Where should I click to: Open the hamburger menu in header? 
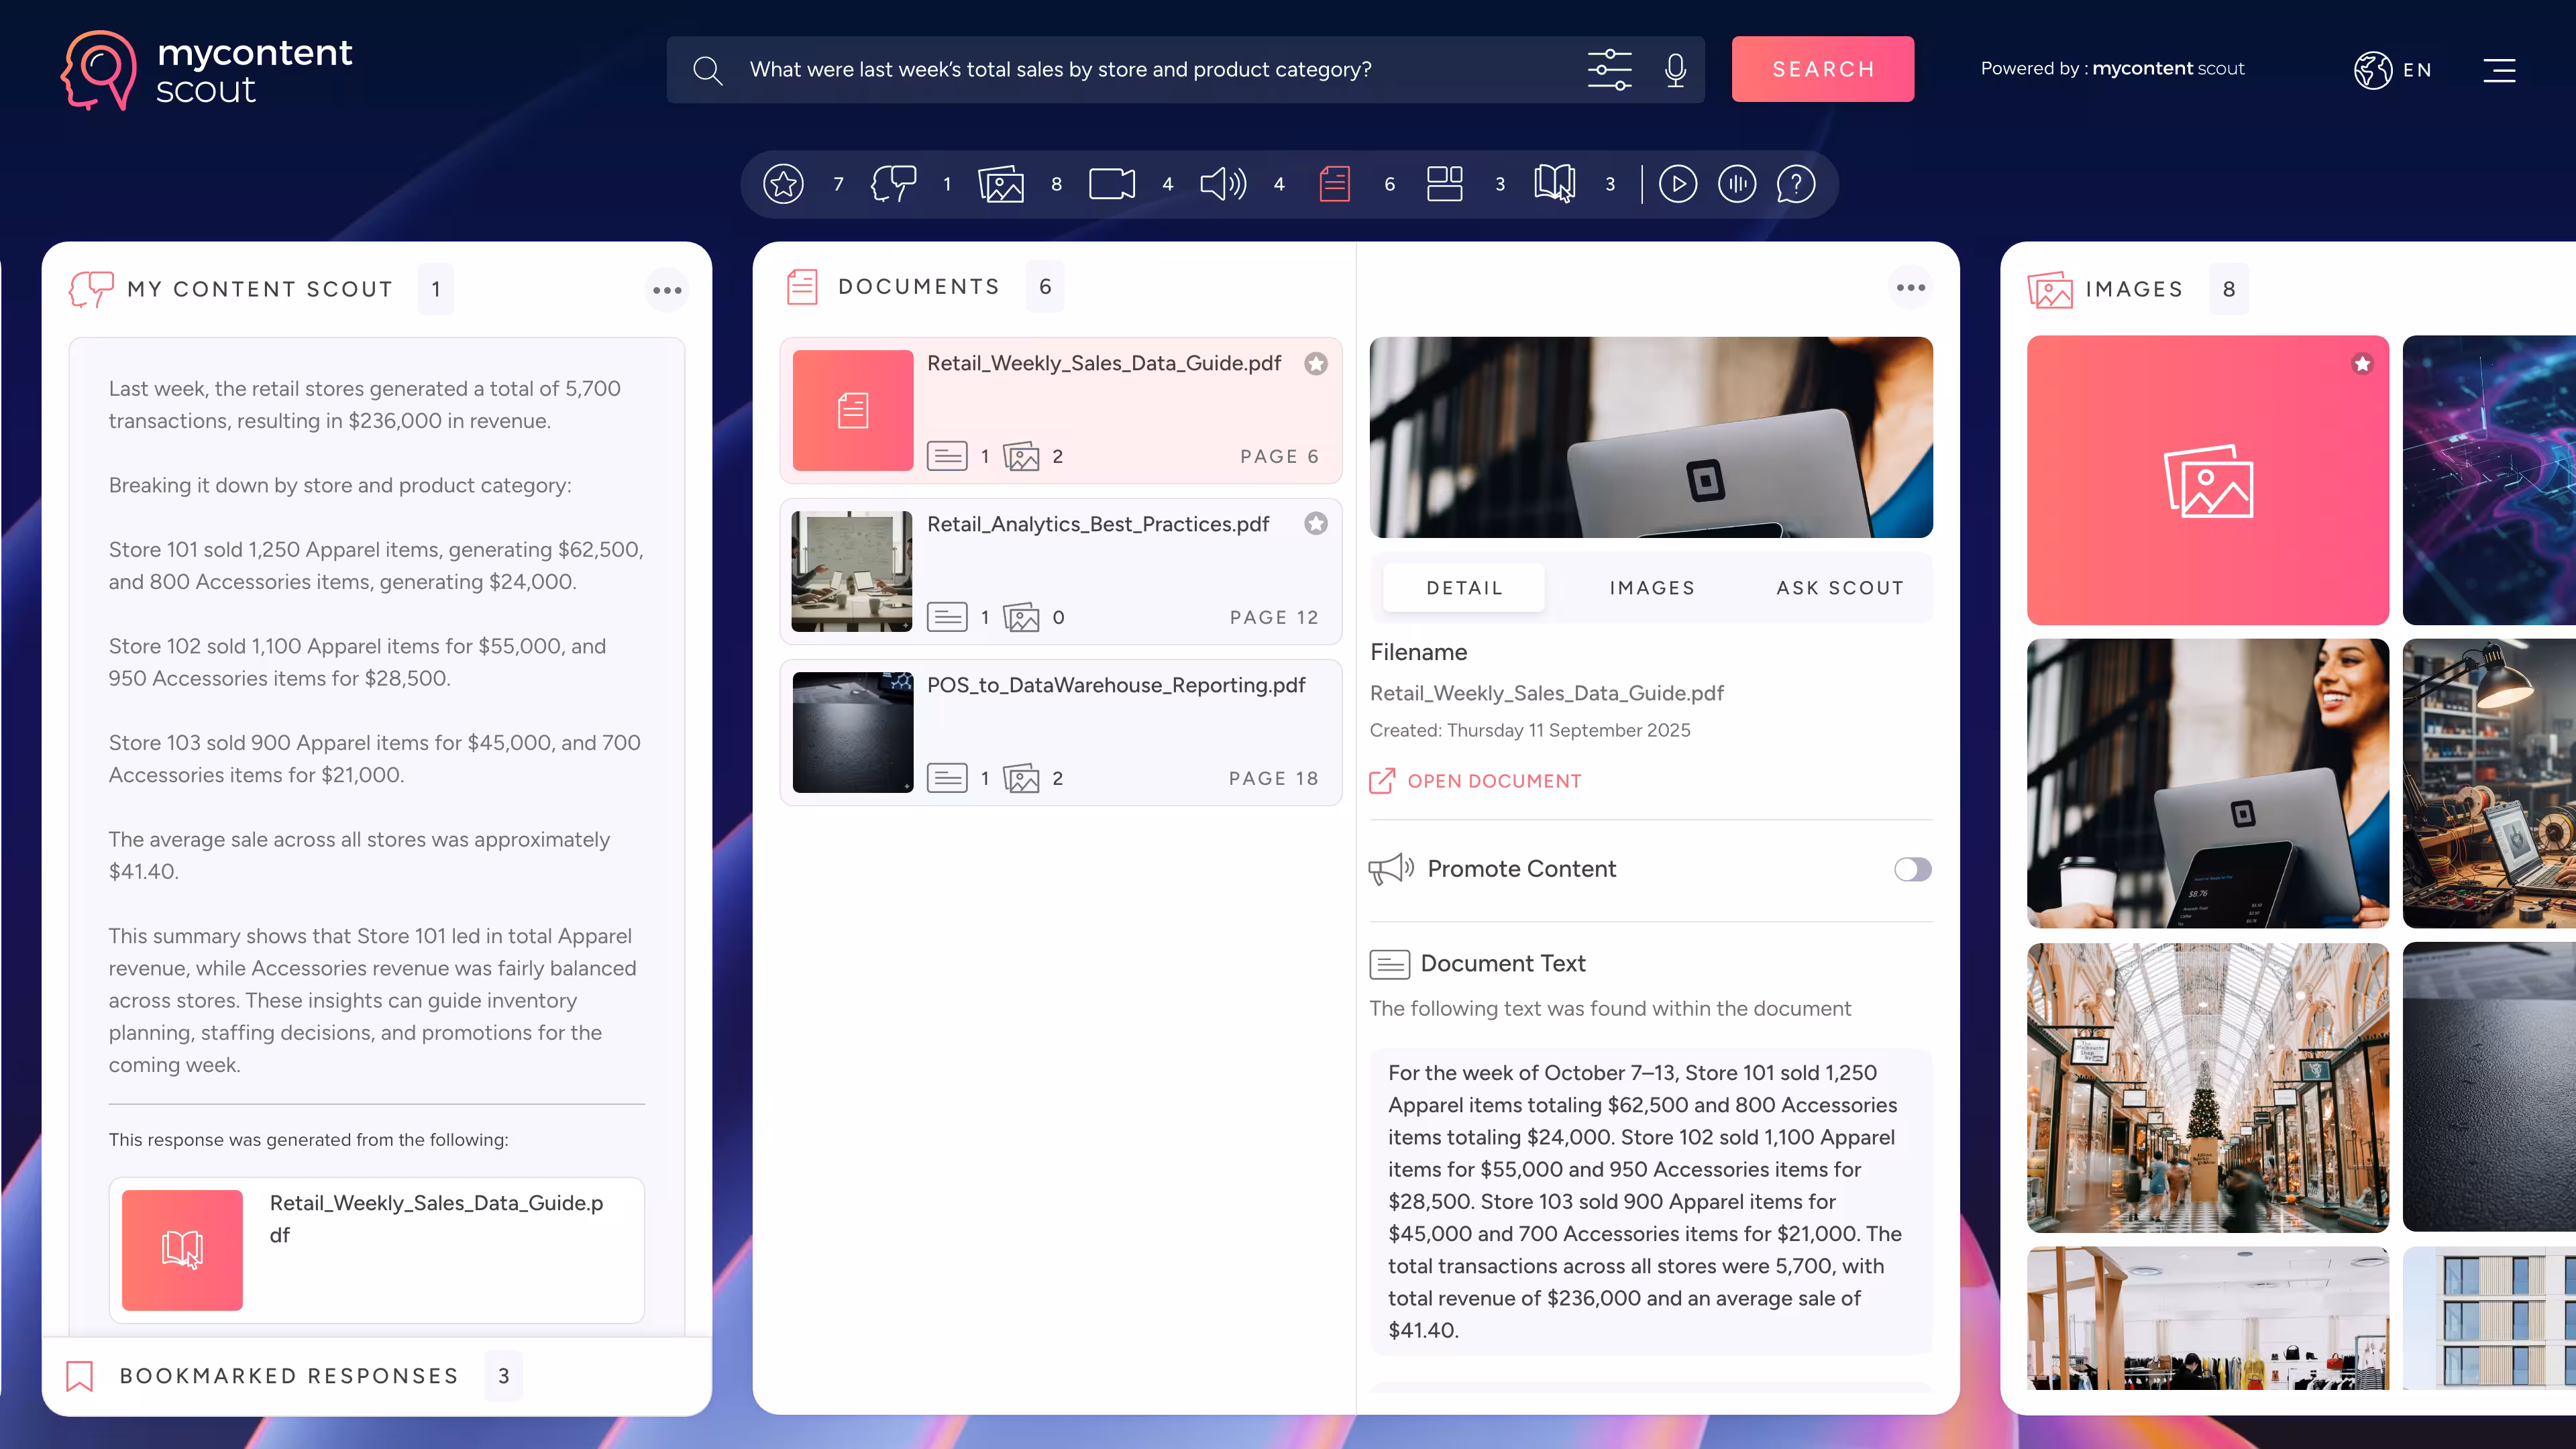(2498, 70)
